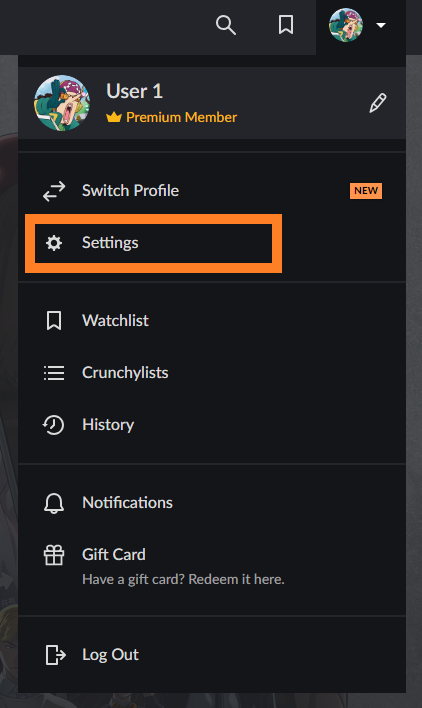The image size is (422, 708).
Task: Click the Watchlist bookmark icon in the menu
Action: point(54,321)
